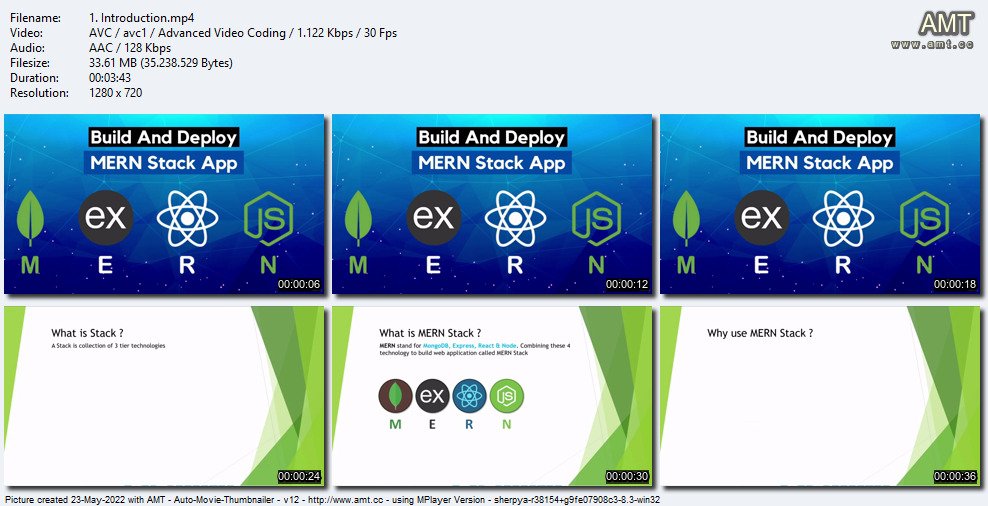Click the Express 'ex' logo in the 00:00:06 frame
The width and height of the screenshot is (988, 506).
click(106, 217)
